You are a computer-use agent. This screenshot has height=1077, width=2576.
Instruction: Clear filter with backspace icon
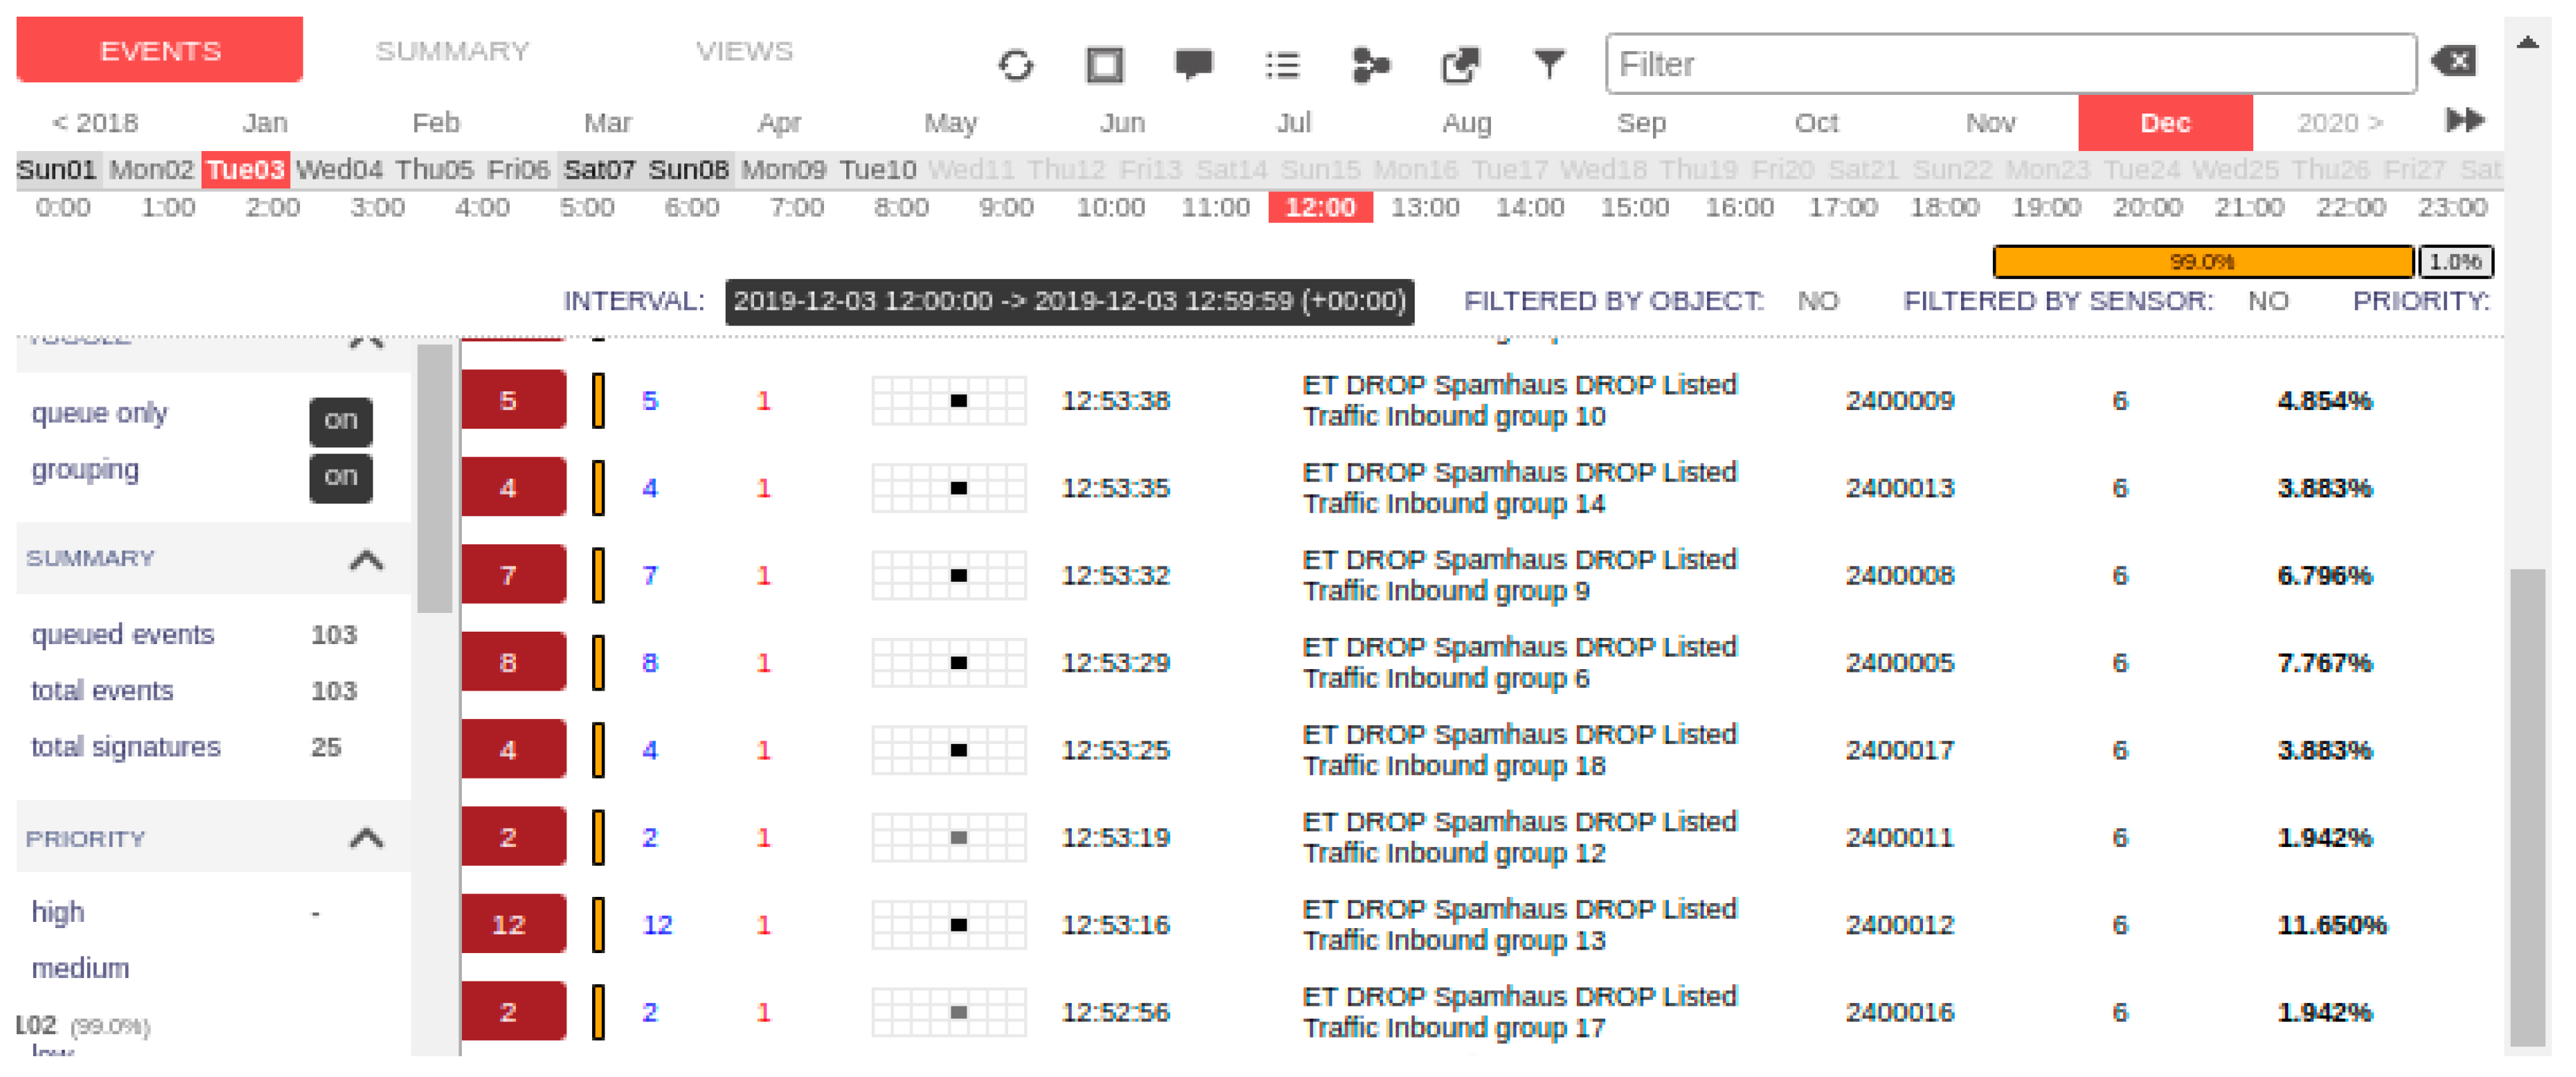2454,62
